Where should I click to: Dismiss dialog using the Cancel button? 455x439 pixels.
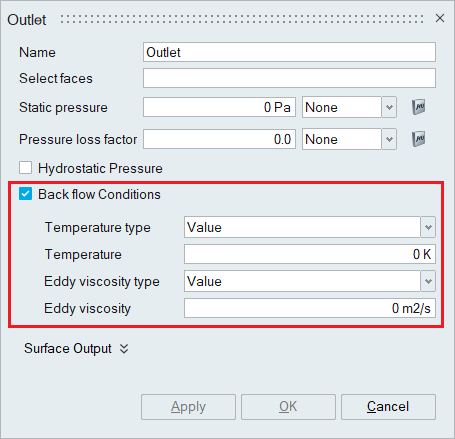388,407
